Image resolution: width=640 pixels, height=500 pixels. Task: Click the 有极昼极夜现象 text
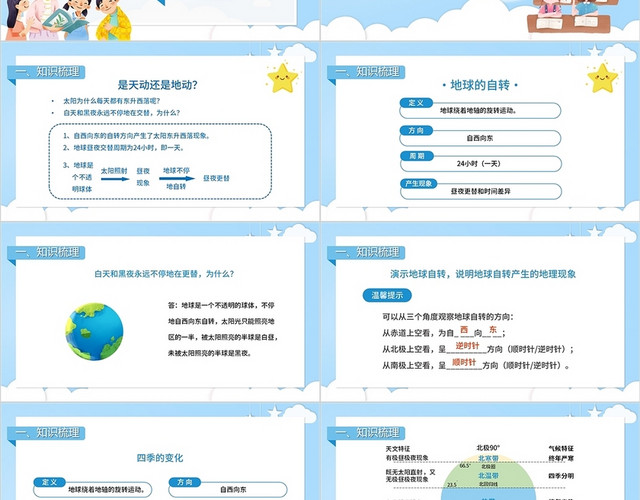click(407, 458)
